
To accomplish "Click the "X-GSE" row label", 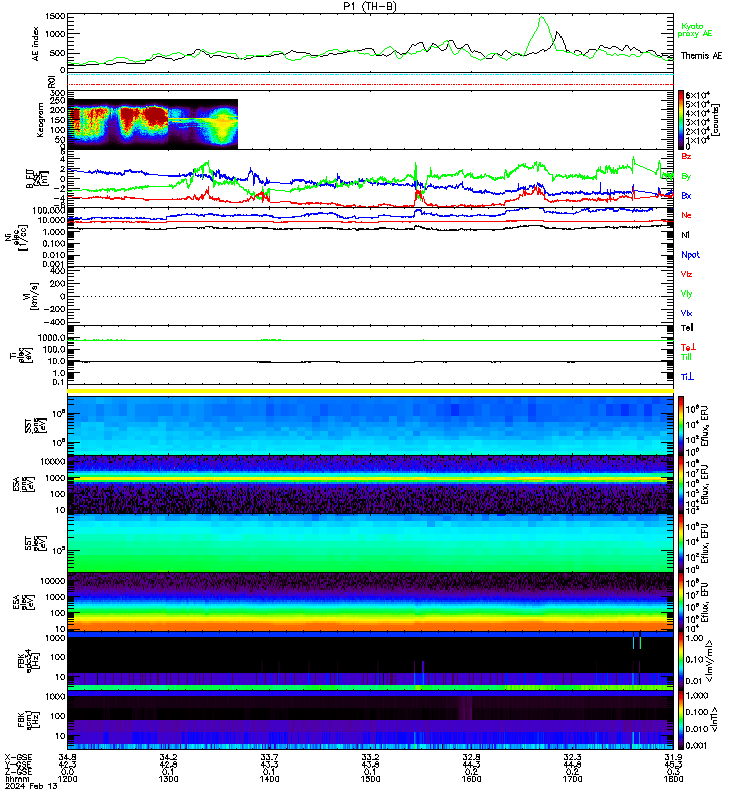I will tap(18, 758).
